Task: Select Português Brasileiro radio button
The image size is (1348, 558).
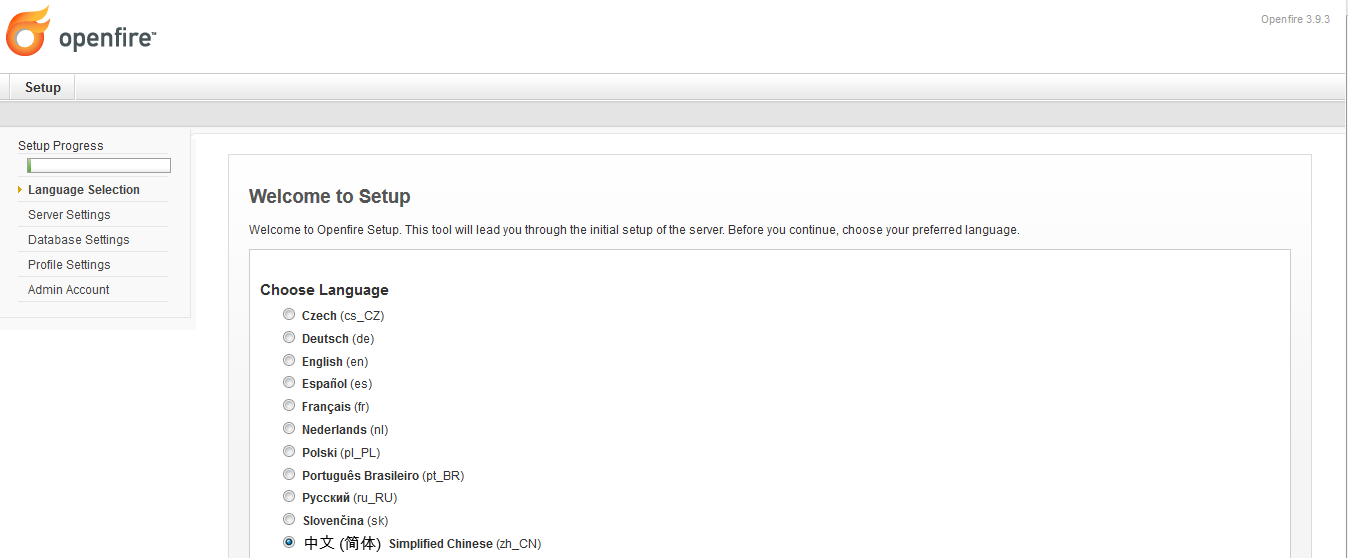Action: click(x=289, y=475)
